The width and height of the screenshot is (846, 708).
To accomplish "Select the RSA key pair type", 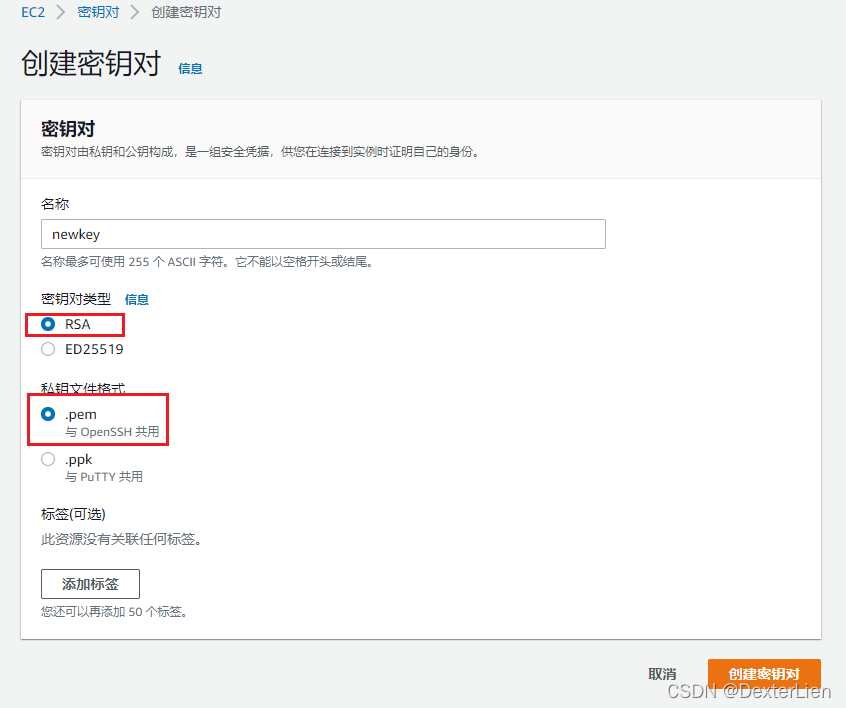I will click(x=48, y=324).
